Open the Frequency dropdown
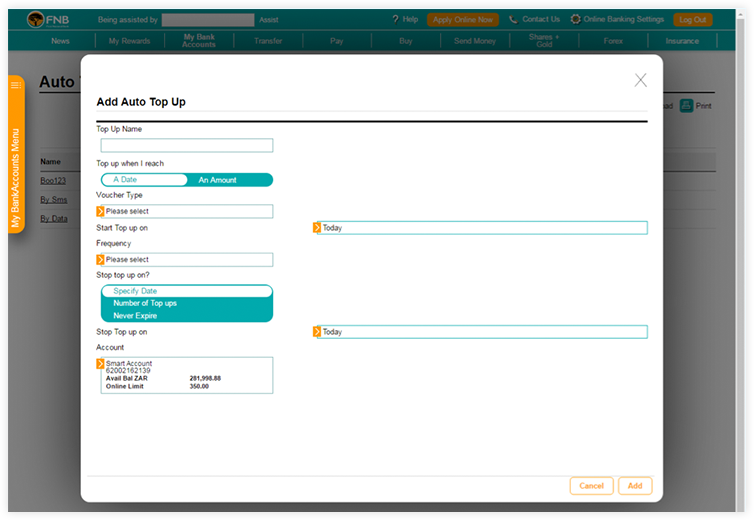Image resolution: width=754 pixels, height=520 pixels. point(186,260)
